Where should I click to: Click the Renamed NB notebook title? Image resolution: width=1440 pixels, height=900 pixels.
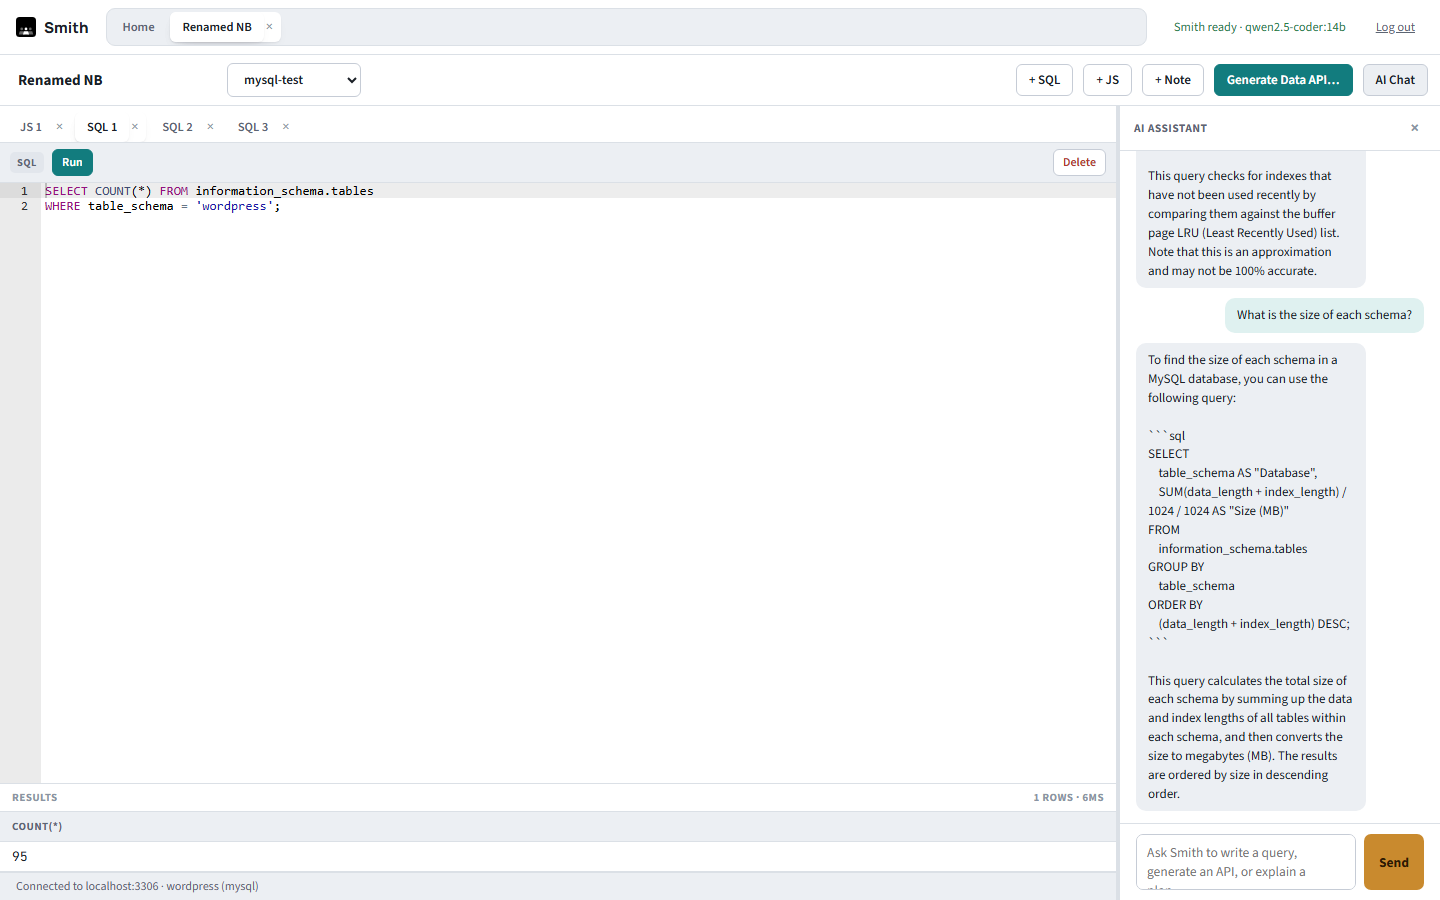60,80
